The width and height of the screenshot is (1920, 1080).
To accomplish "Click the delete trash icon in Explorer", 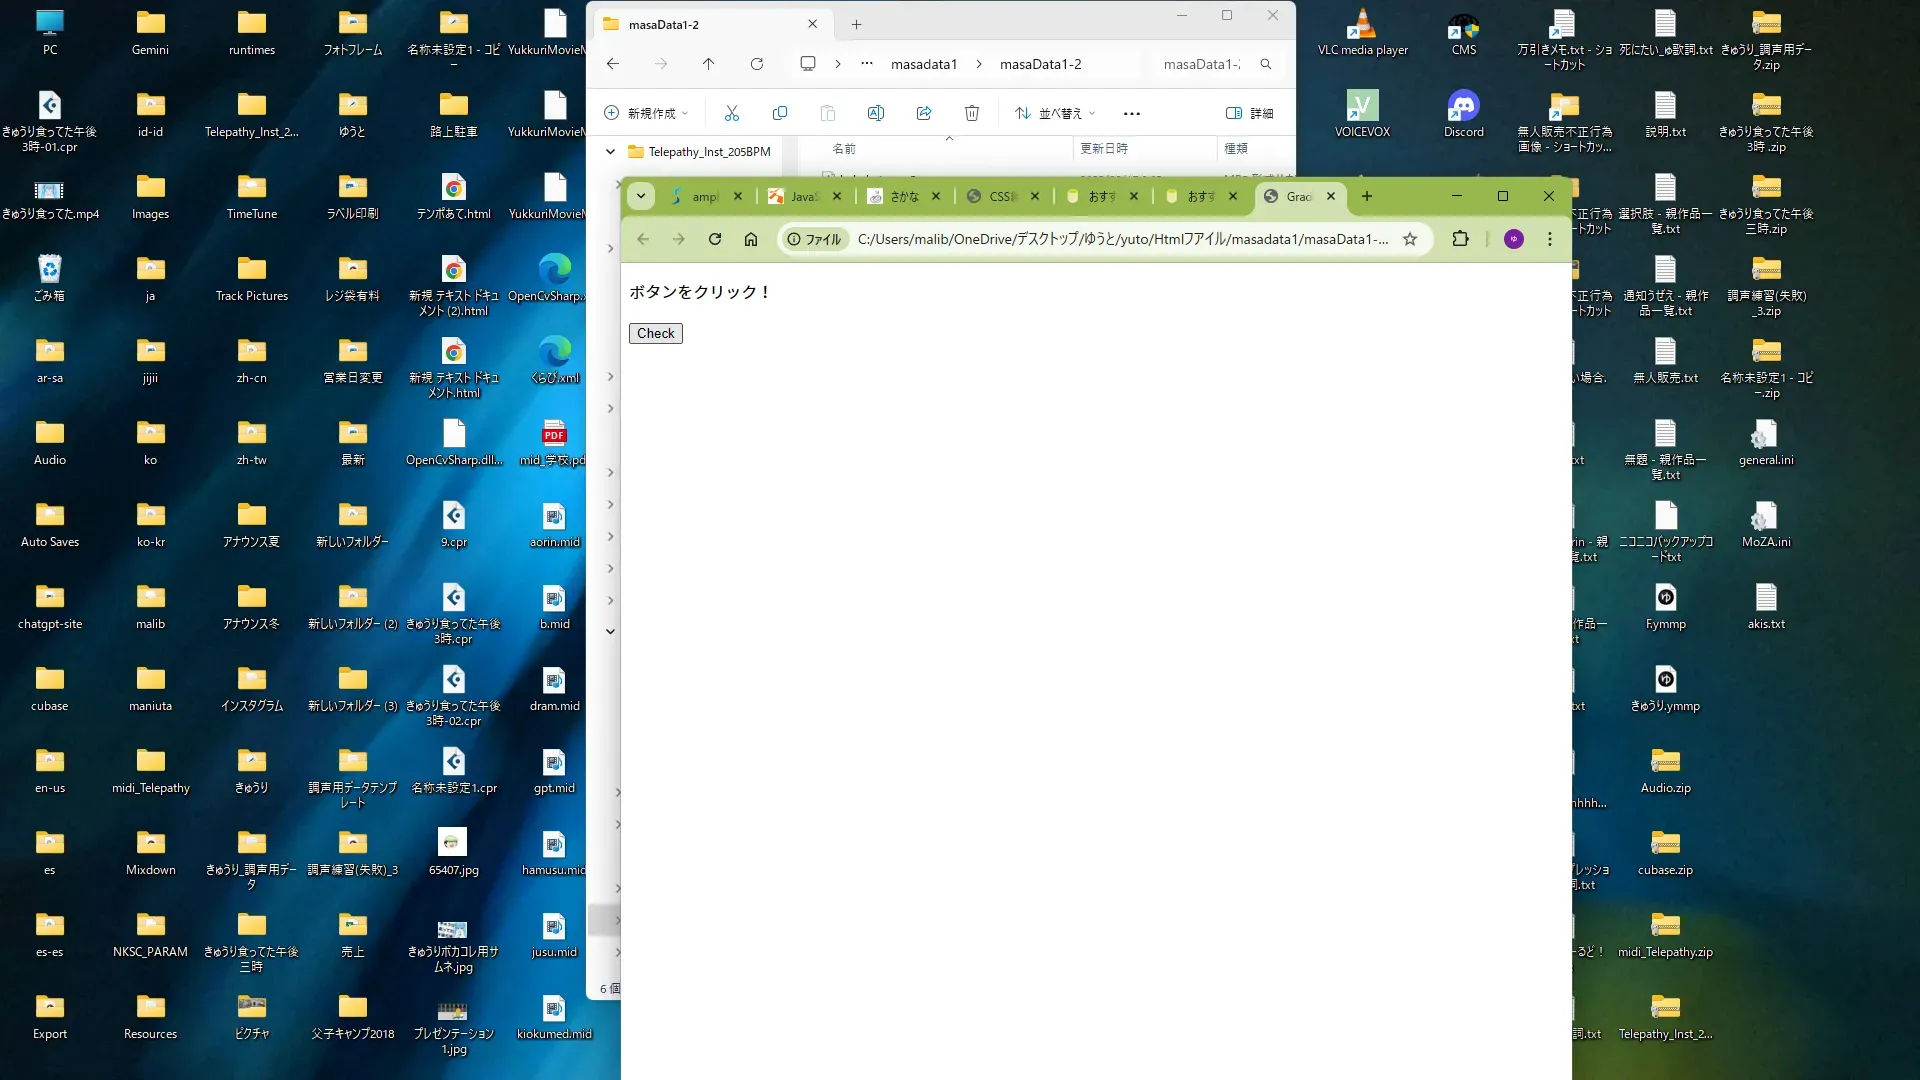I will click(971, 113).
